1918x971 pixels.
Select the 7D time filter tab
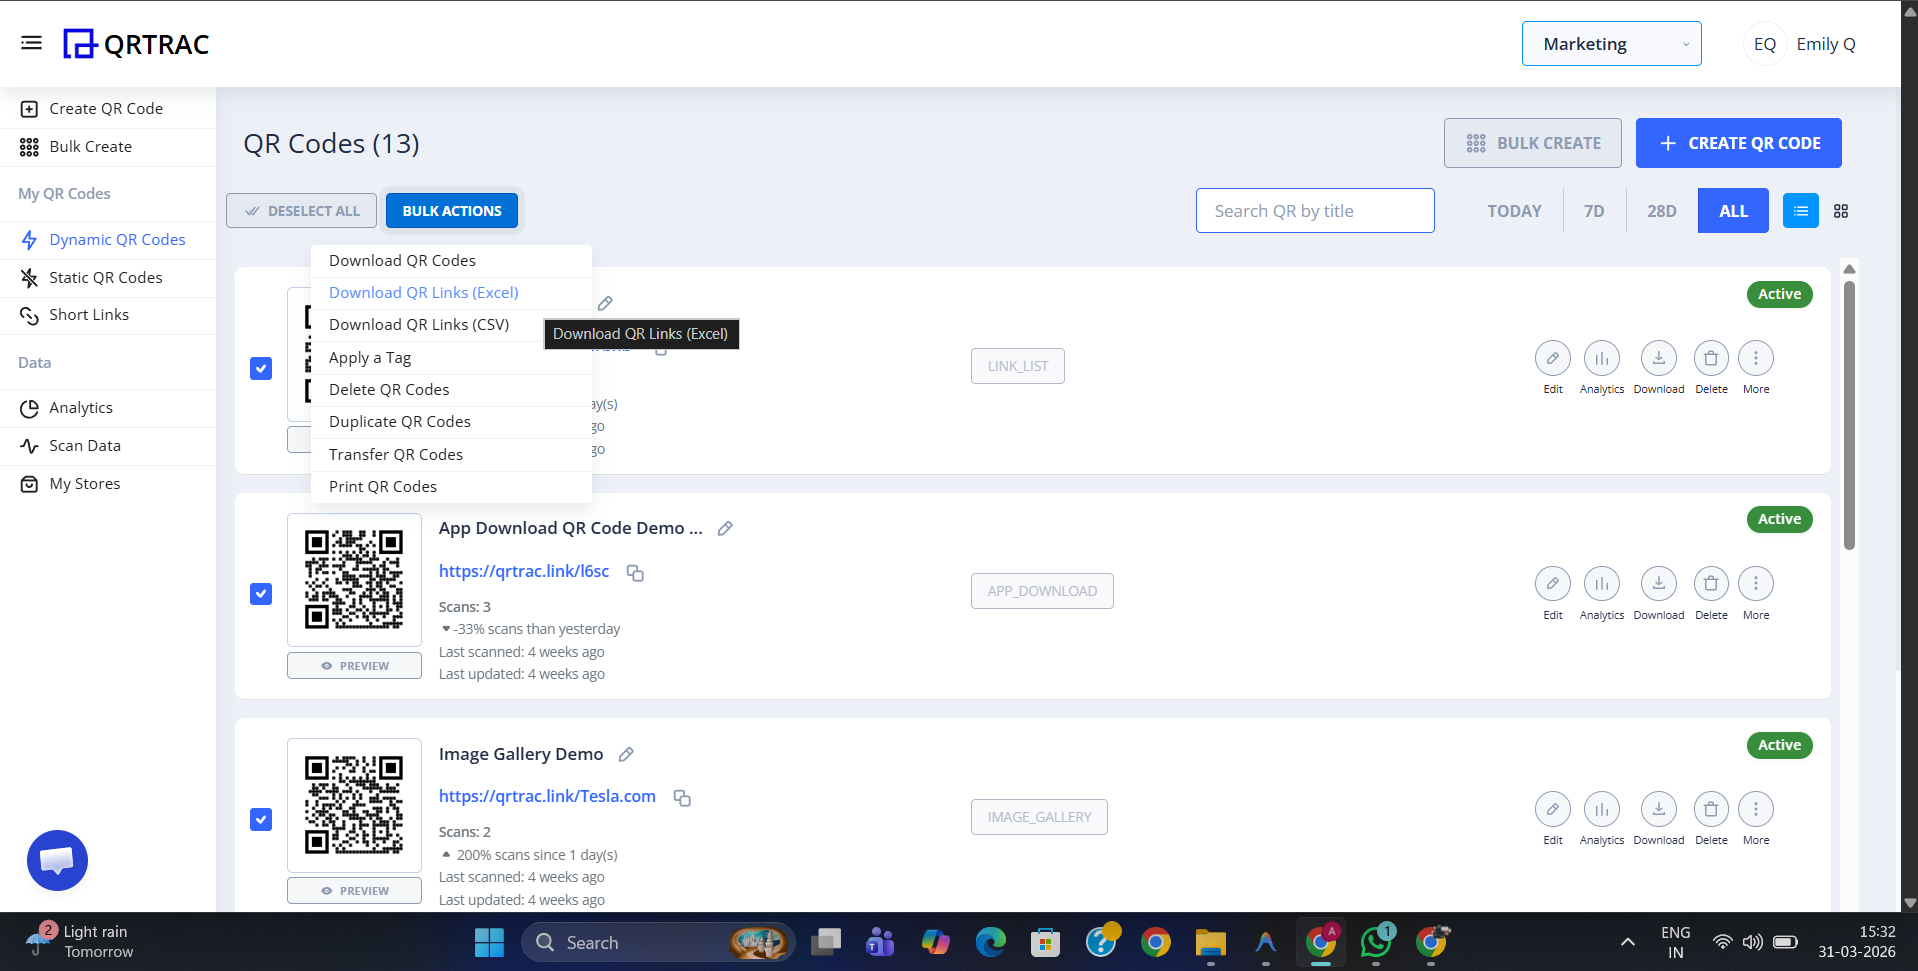click(1593, 211)
